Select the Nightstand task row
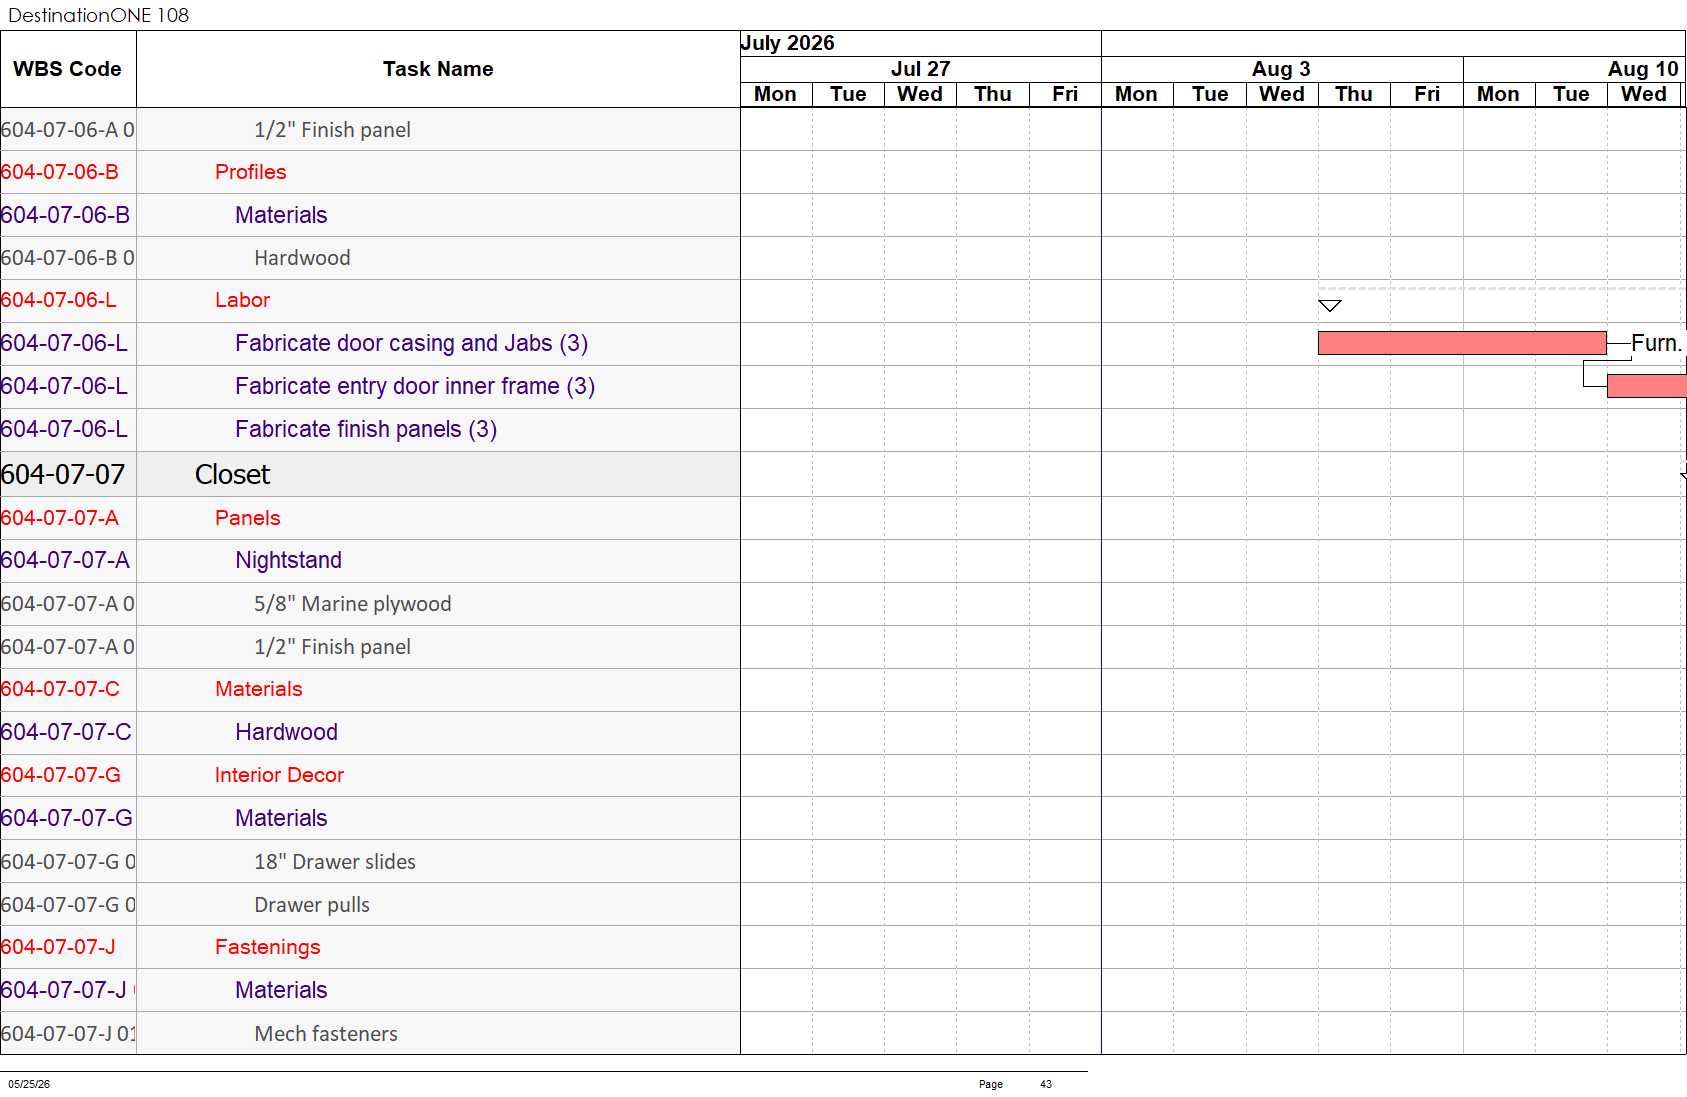The height and width of the screenshot is (1097, 1687). click(370, 560)
